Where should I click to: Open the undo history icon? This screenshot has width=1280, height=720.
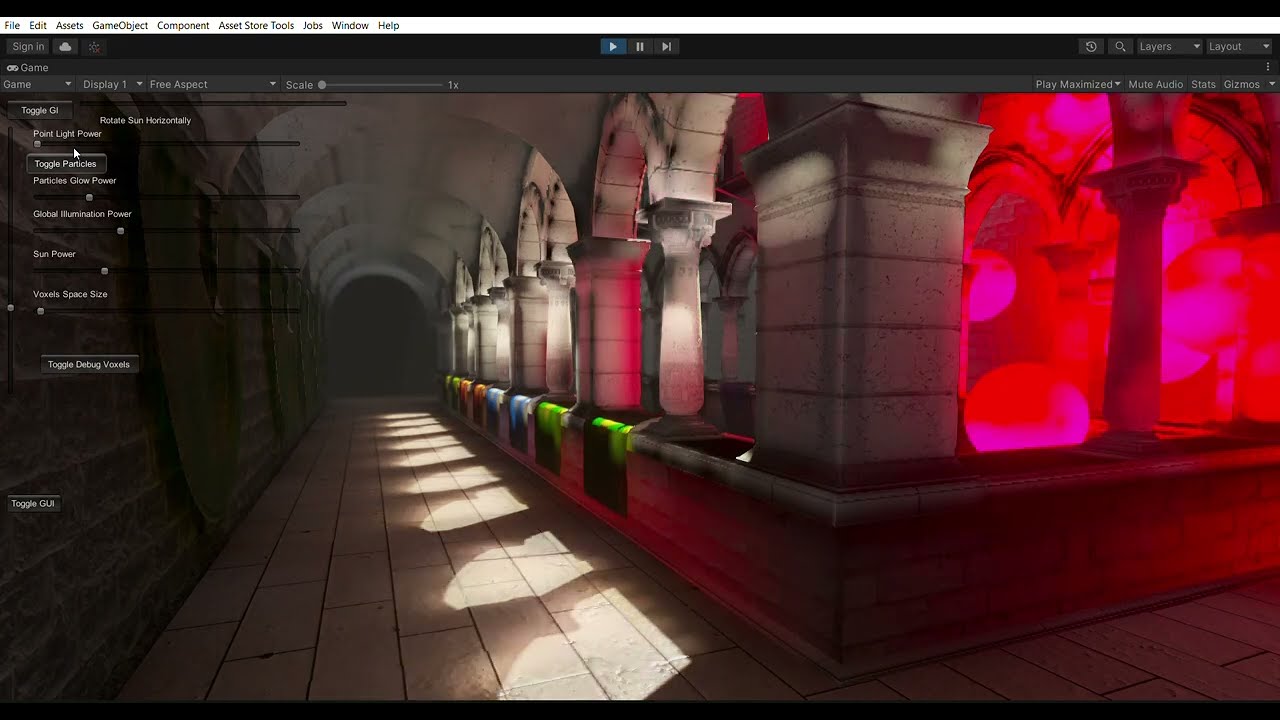click(x=1091, y=46)
